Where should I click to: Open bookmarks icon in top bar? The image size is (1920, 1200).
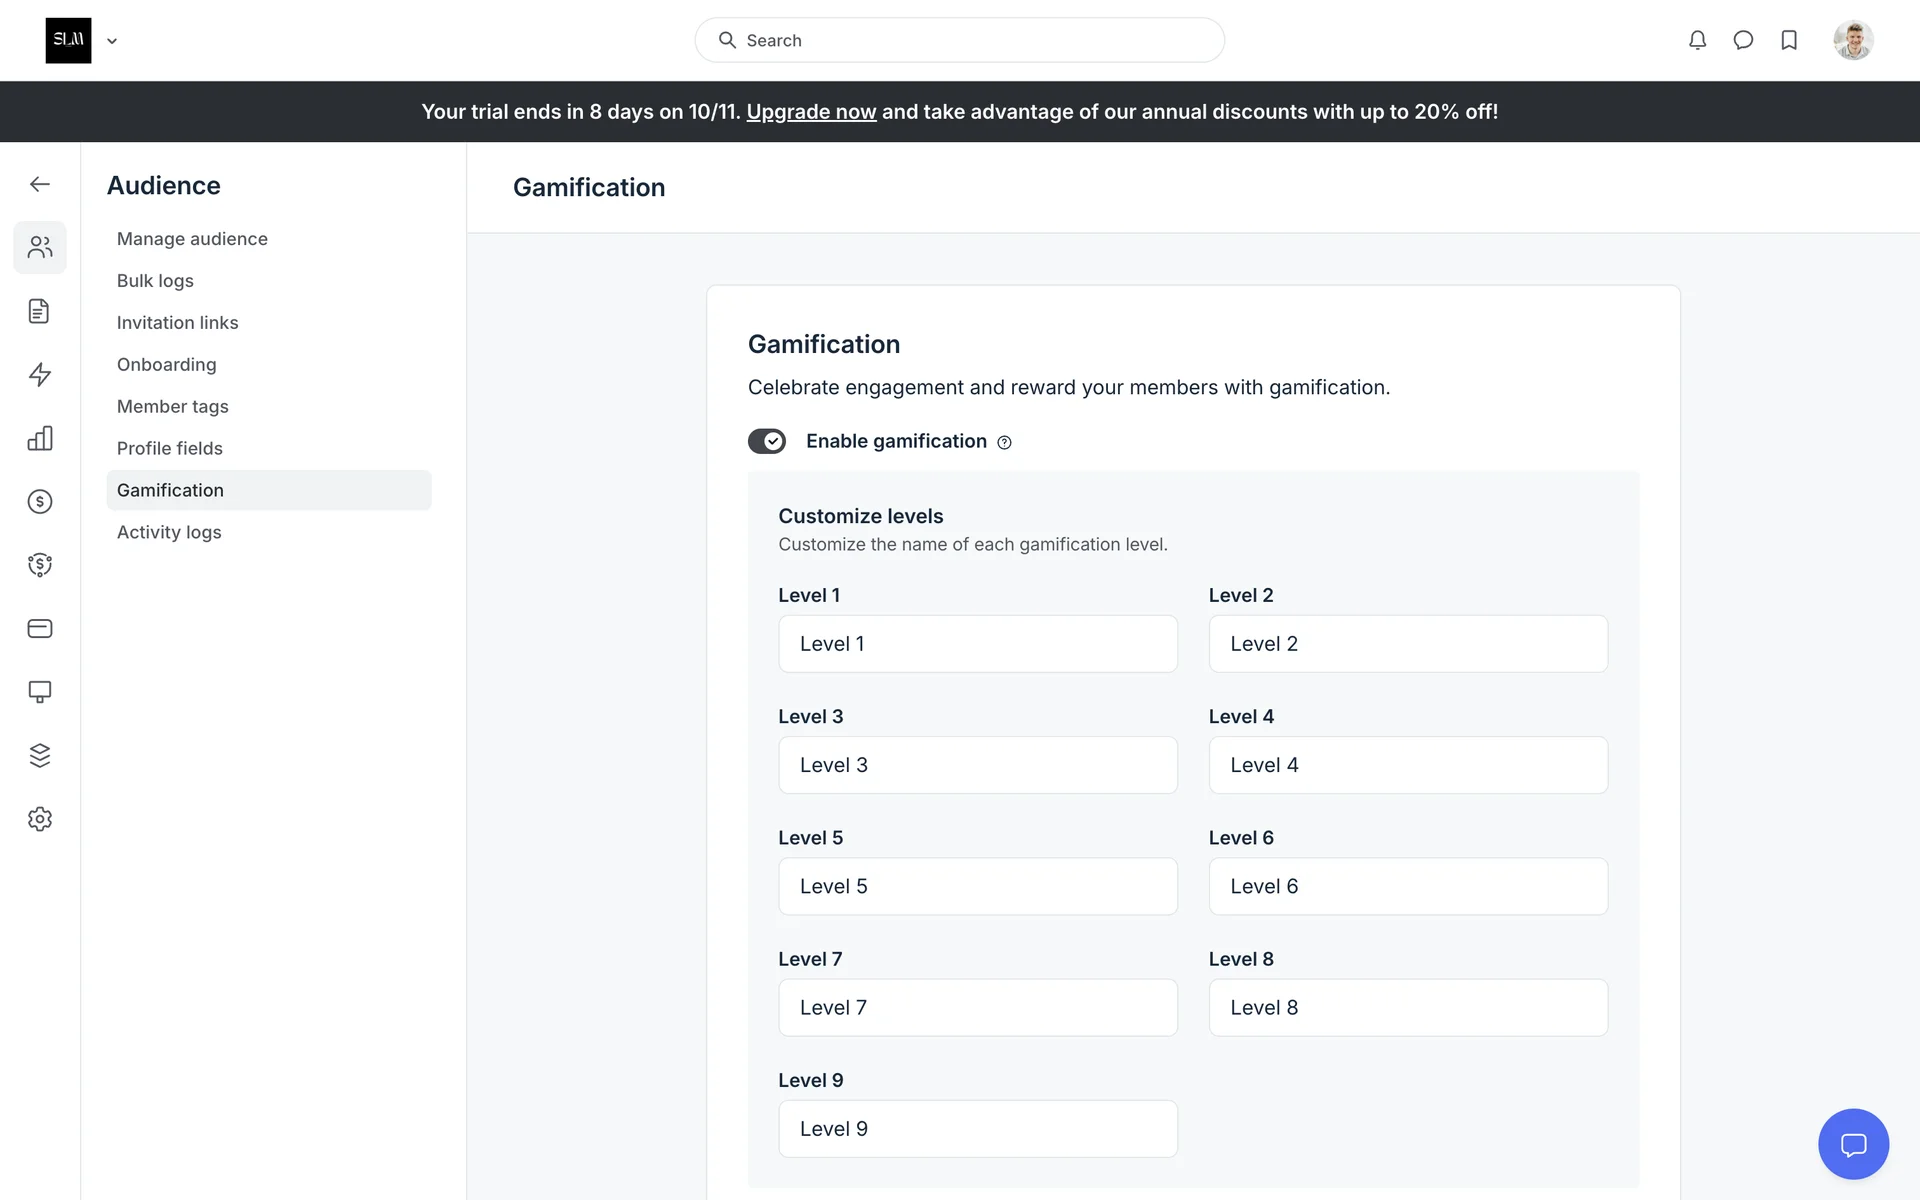coord(1789,40)
